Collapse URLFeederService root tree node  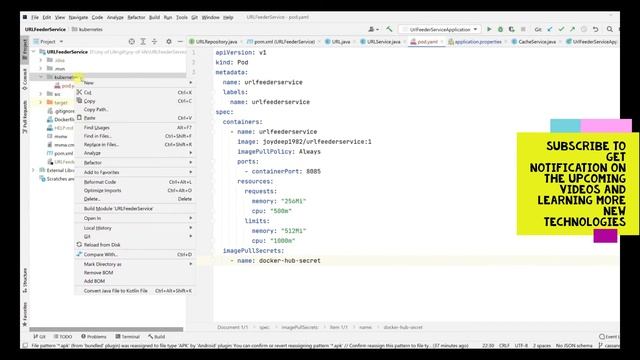point(34,52)
